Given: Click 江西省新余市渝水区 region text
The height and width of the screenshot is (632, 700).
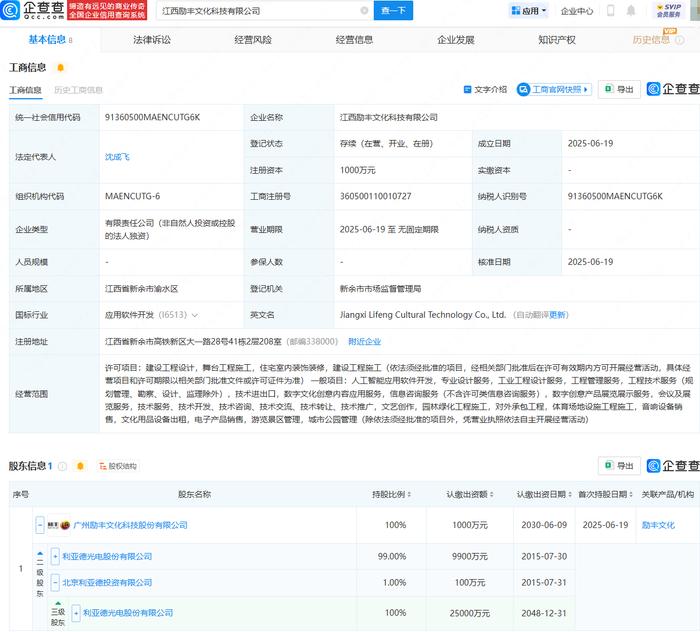Looking at the screenshot, I should [x=142, y=289].
